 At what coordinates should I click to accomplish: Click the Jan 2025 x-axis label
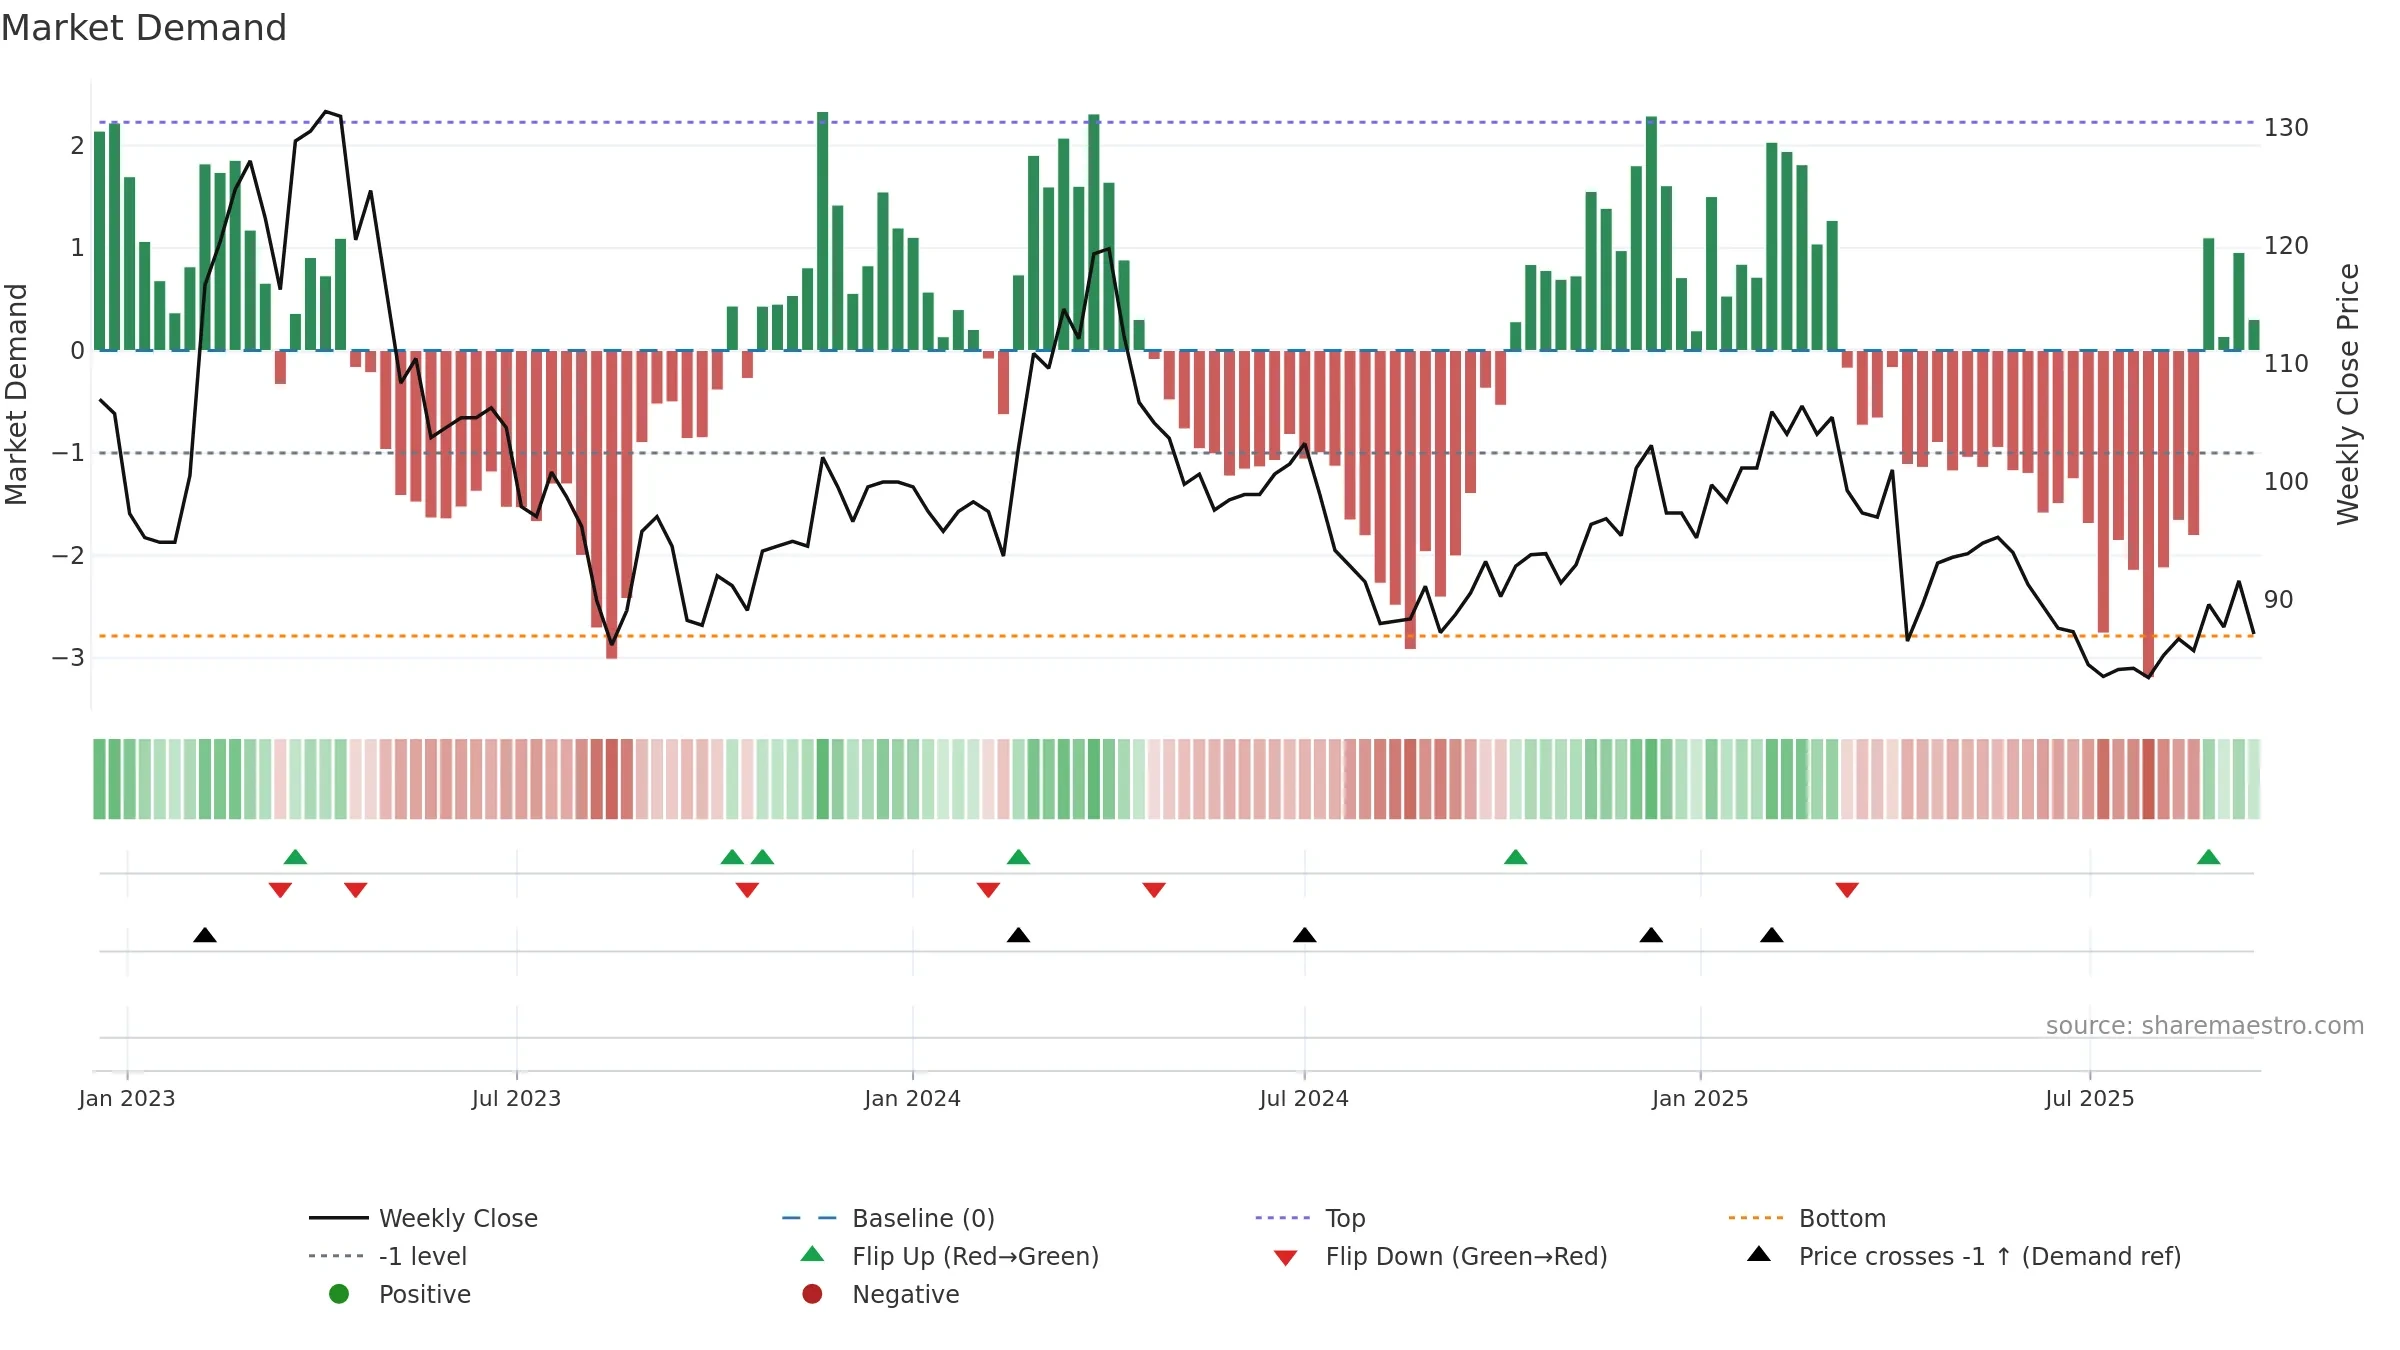coord(1700,1098)
